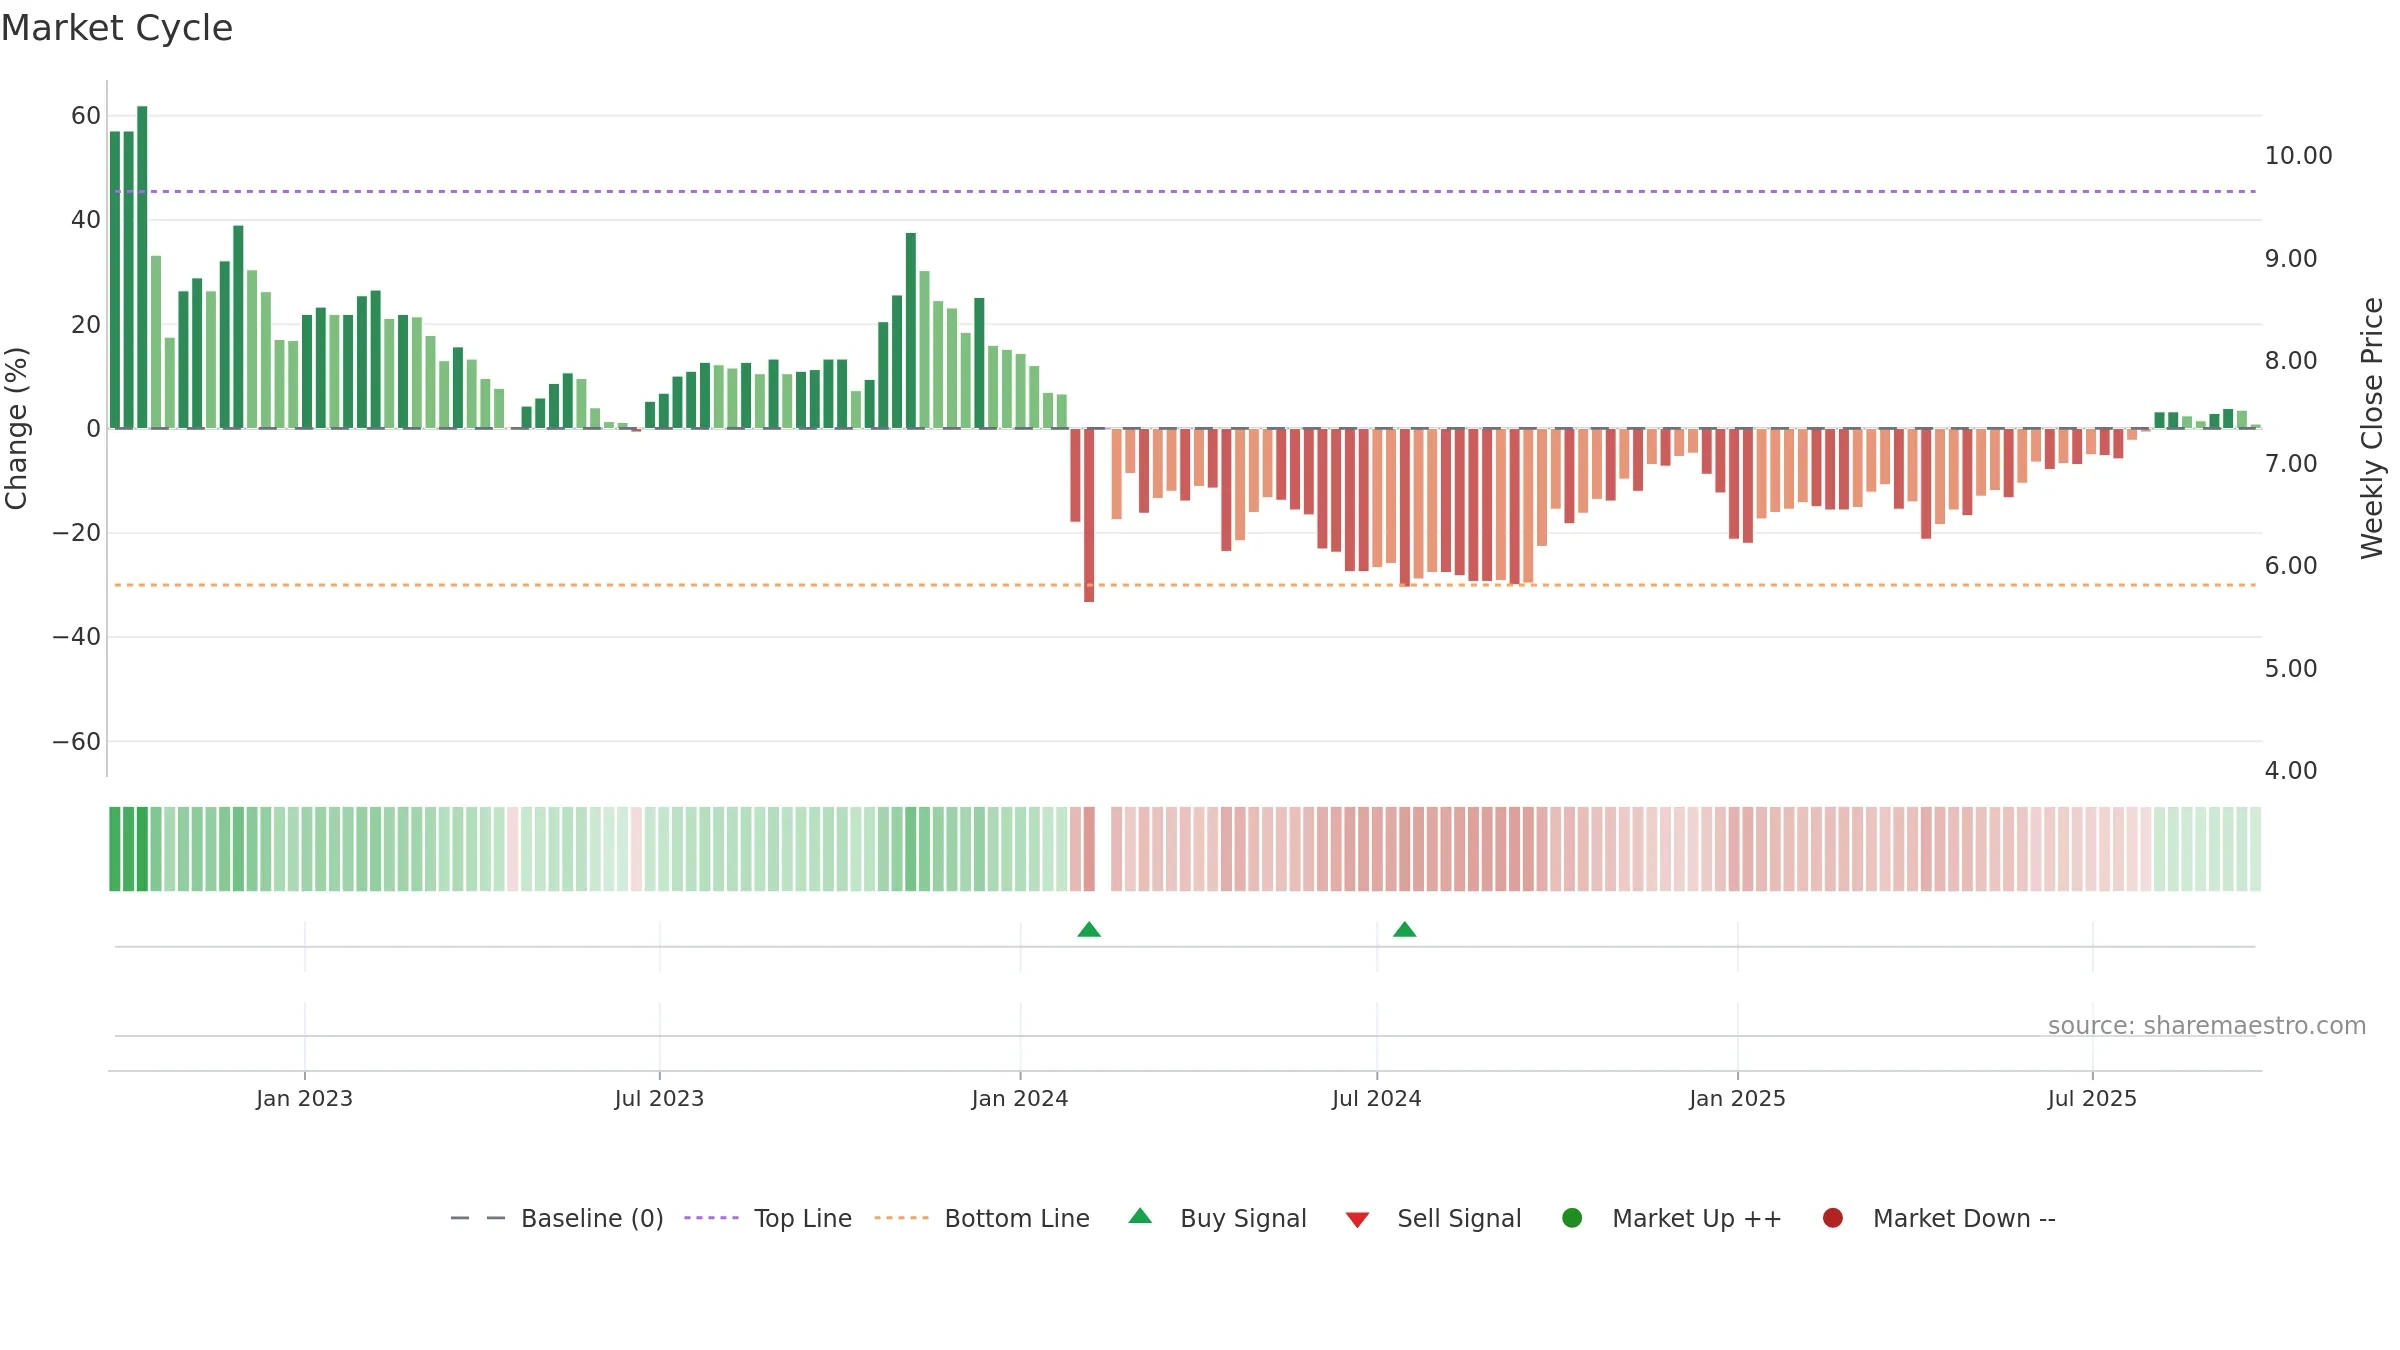
Task: Click the 60 change axis value
Action: pyautogui.click(x=86, y=116)
